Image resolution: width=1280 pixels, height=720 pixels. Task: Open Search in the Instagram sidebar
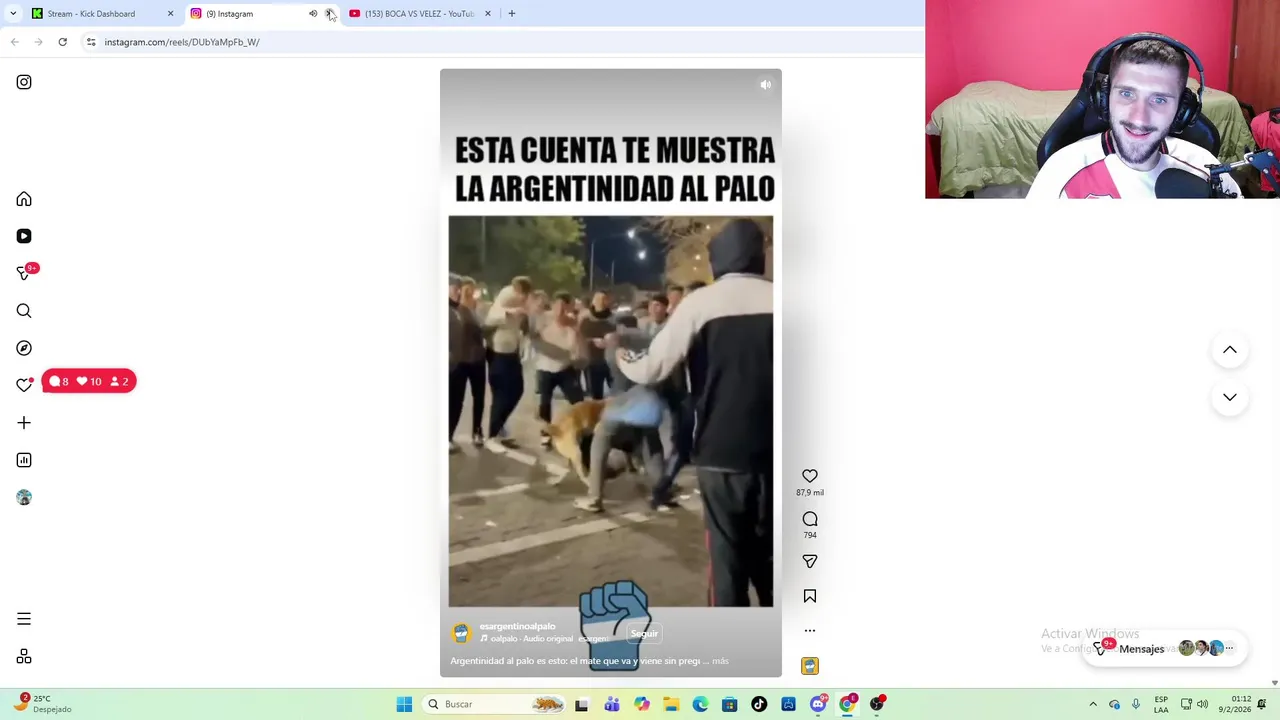24,311
